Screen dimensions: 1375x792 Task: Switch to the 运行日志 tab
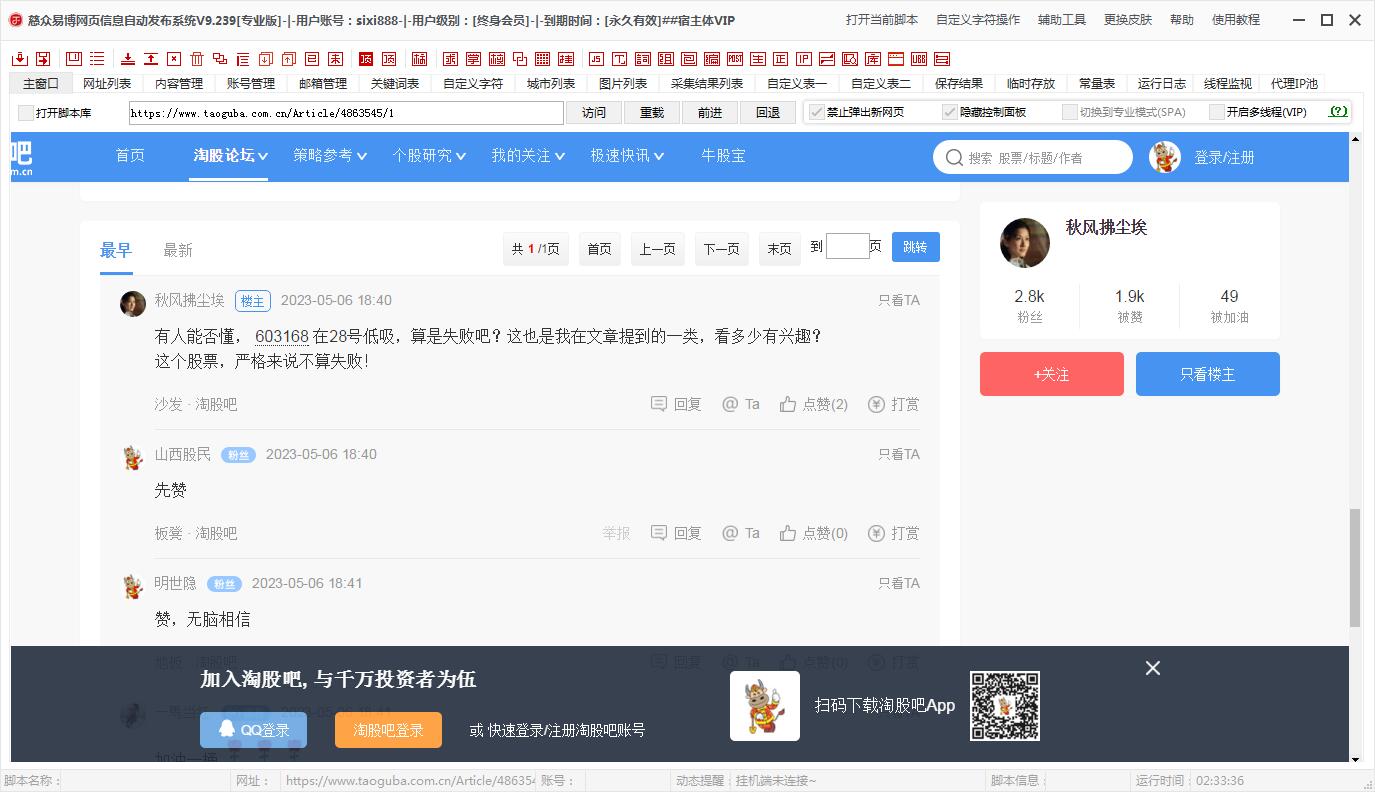point(1162,84)
